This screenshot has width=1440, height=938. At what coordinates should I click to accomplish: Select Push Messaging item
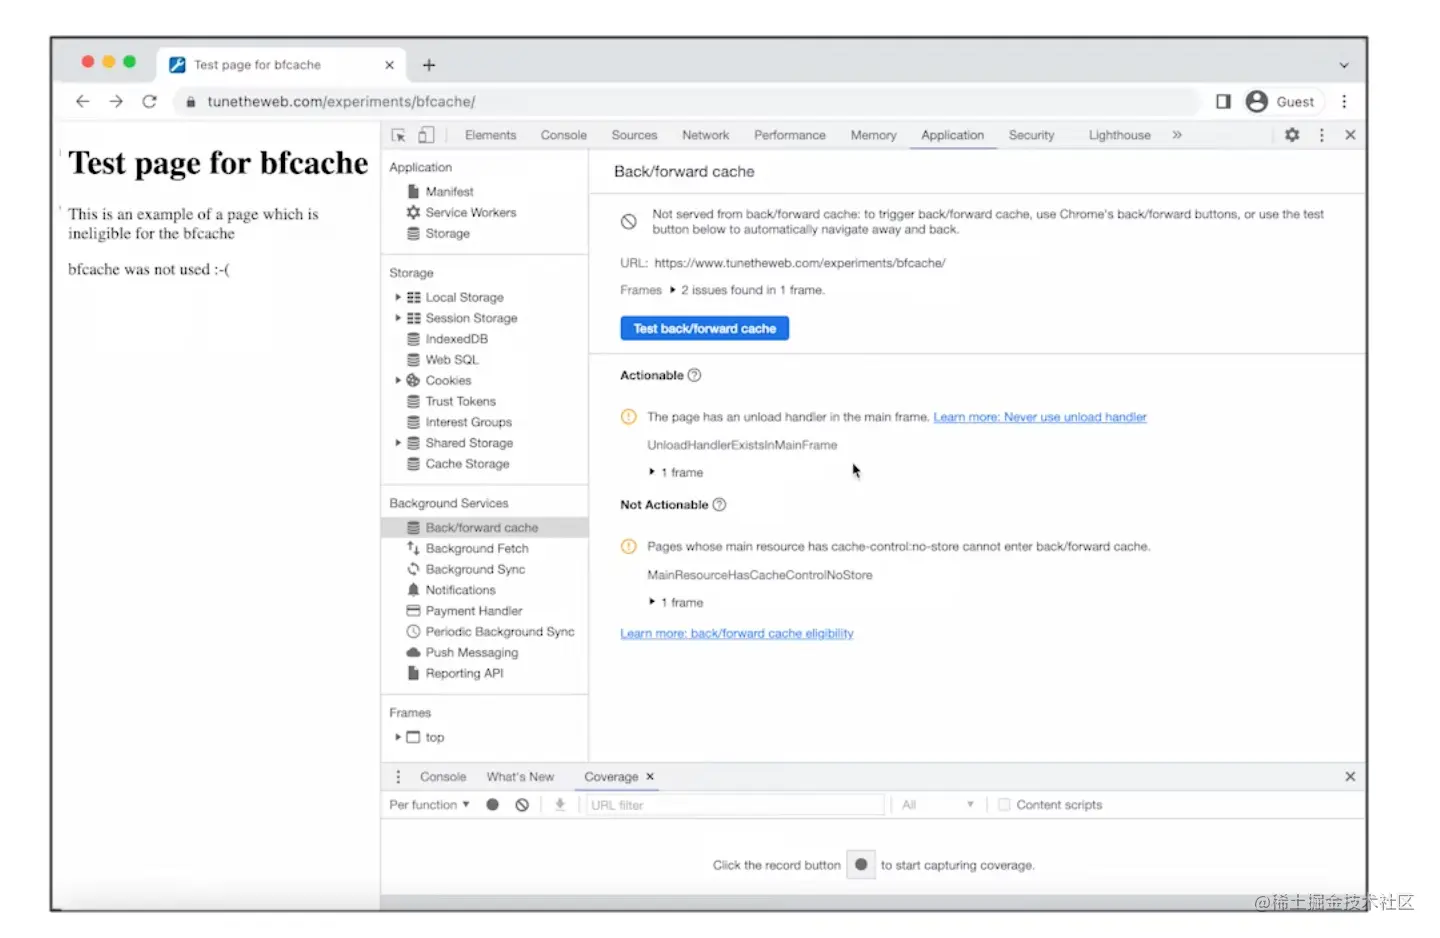[471, 652]
